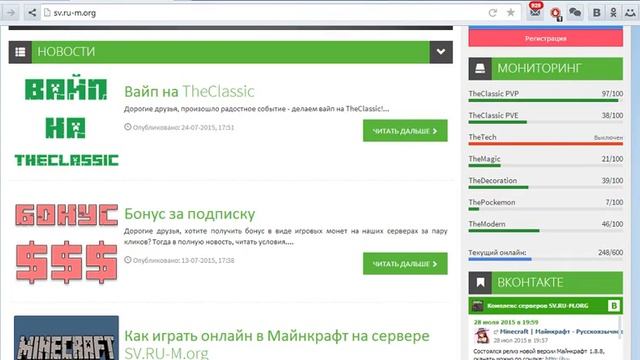640x360 pixels.
Task: Click the Регистрация button
Action: click(x=546, y=38)
